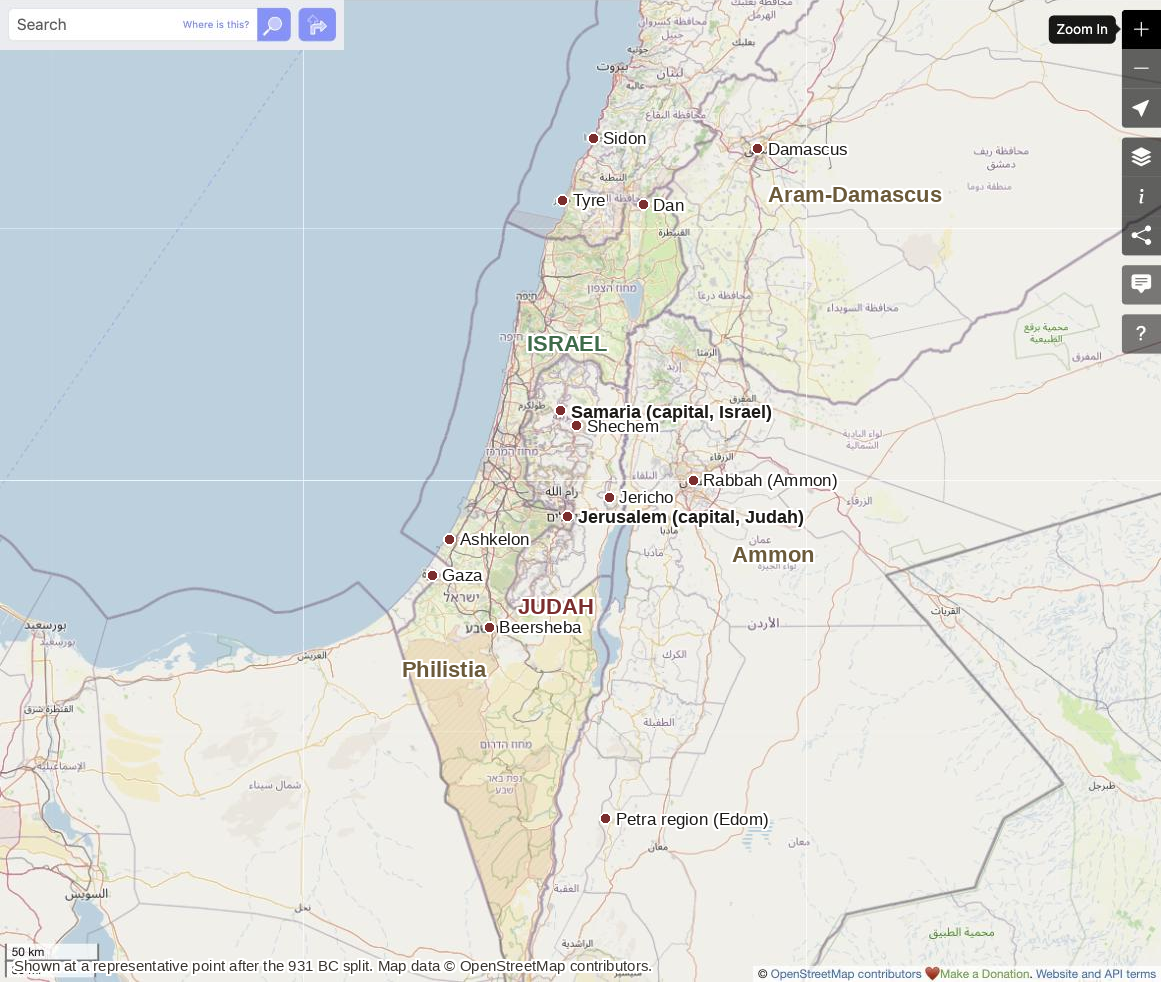Select the Beersheba marker dot
Viewport: 1161px width, 982px height.
[489, 628]
